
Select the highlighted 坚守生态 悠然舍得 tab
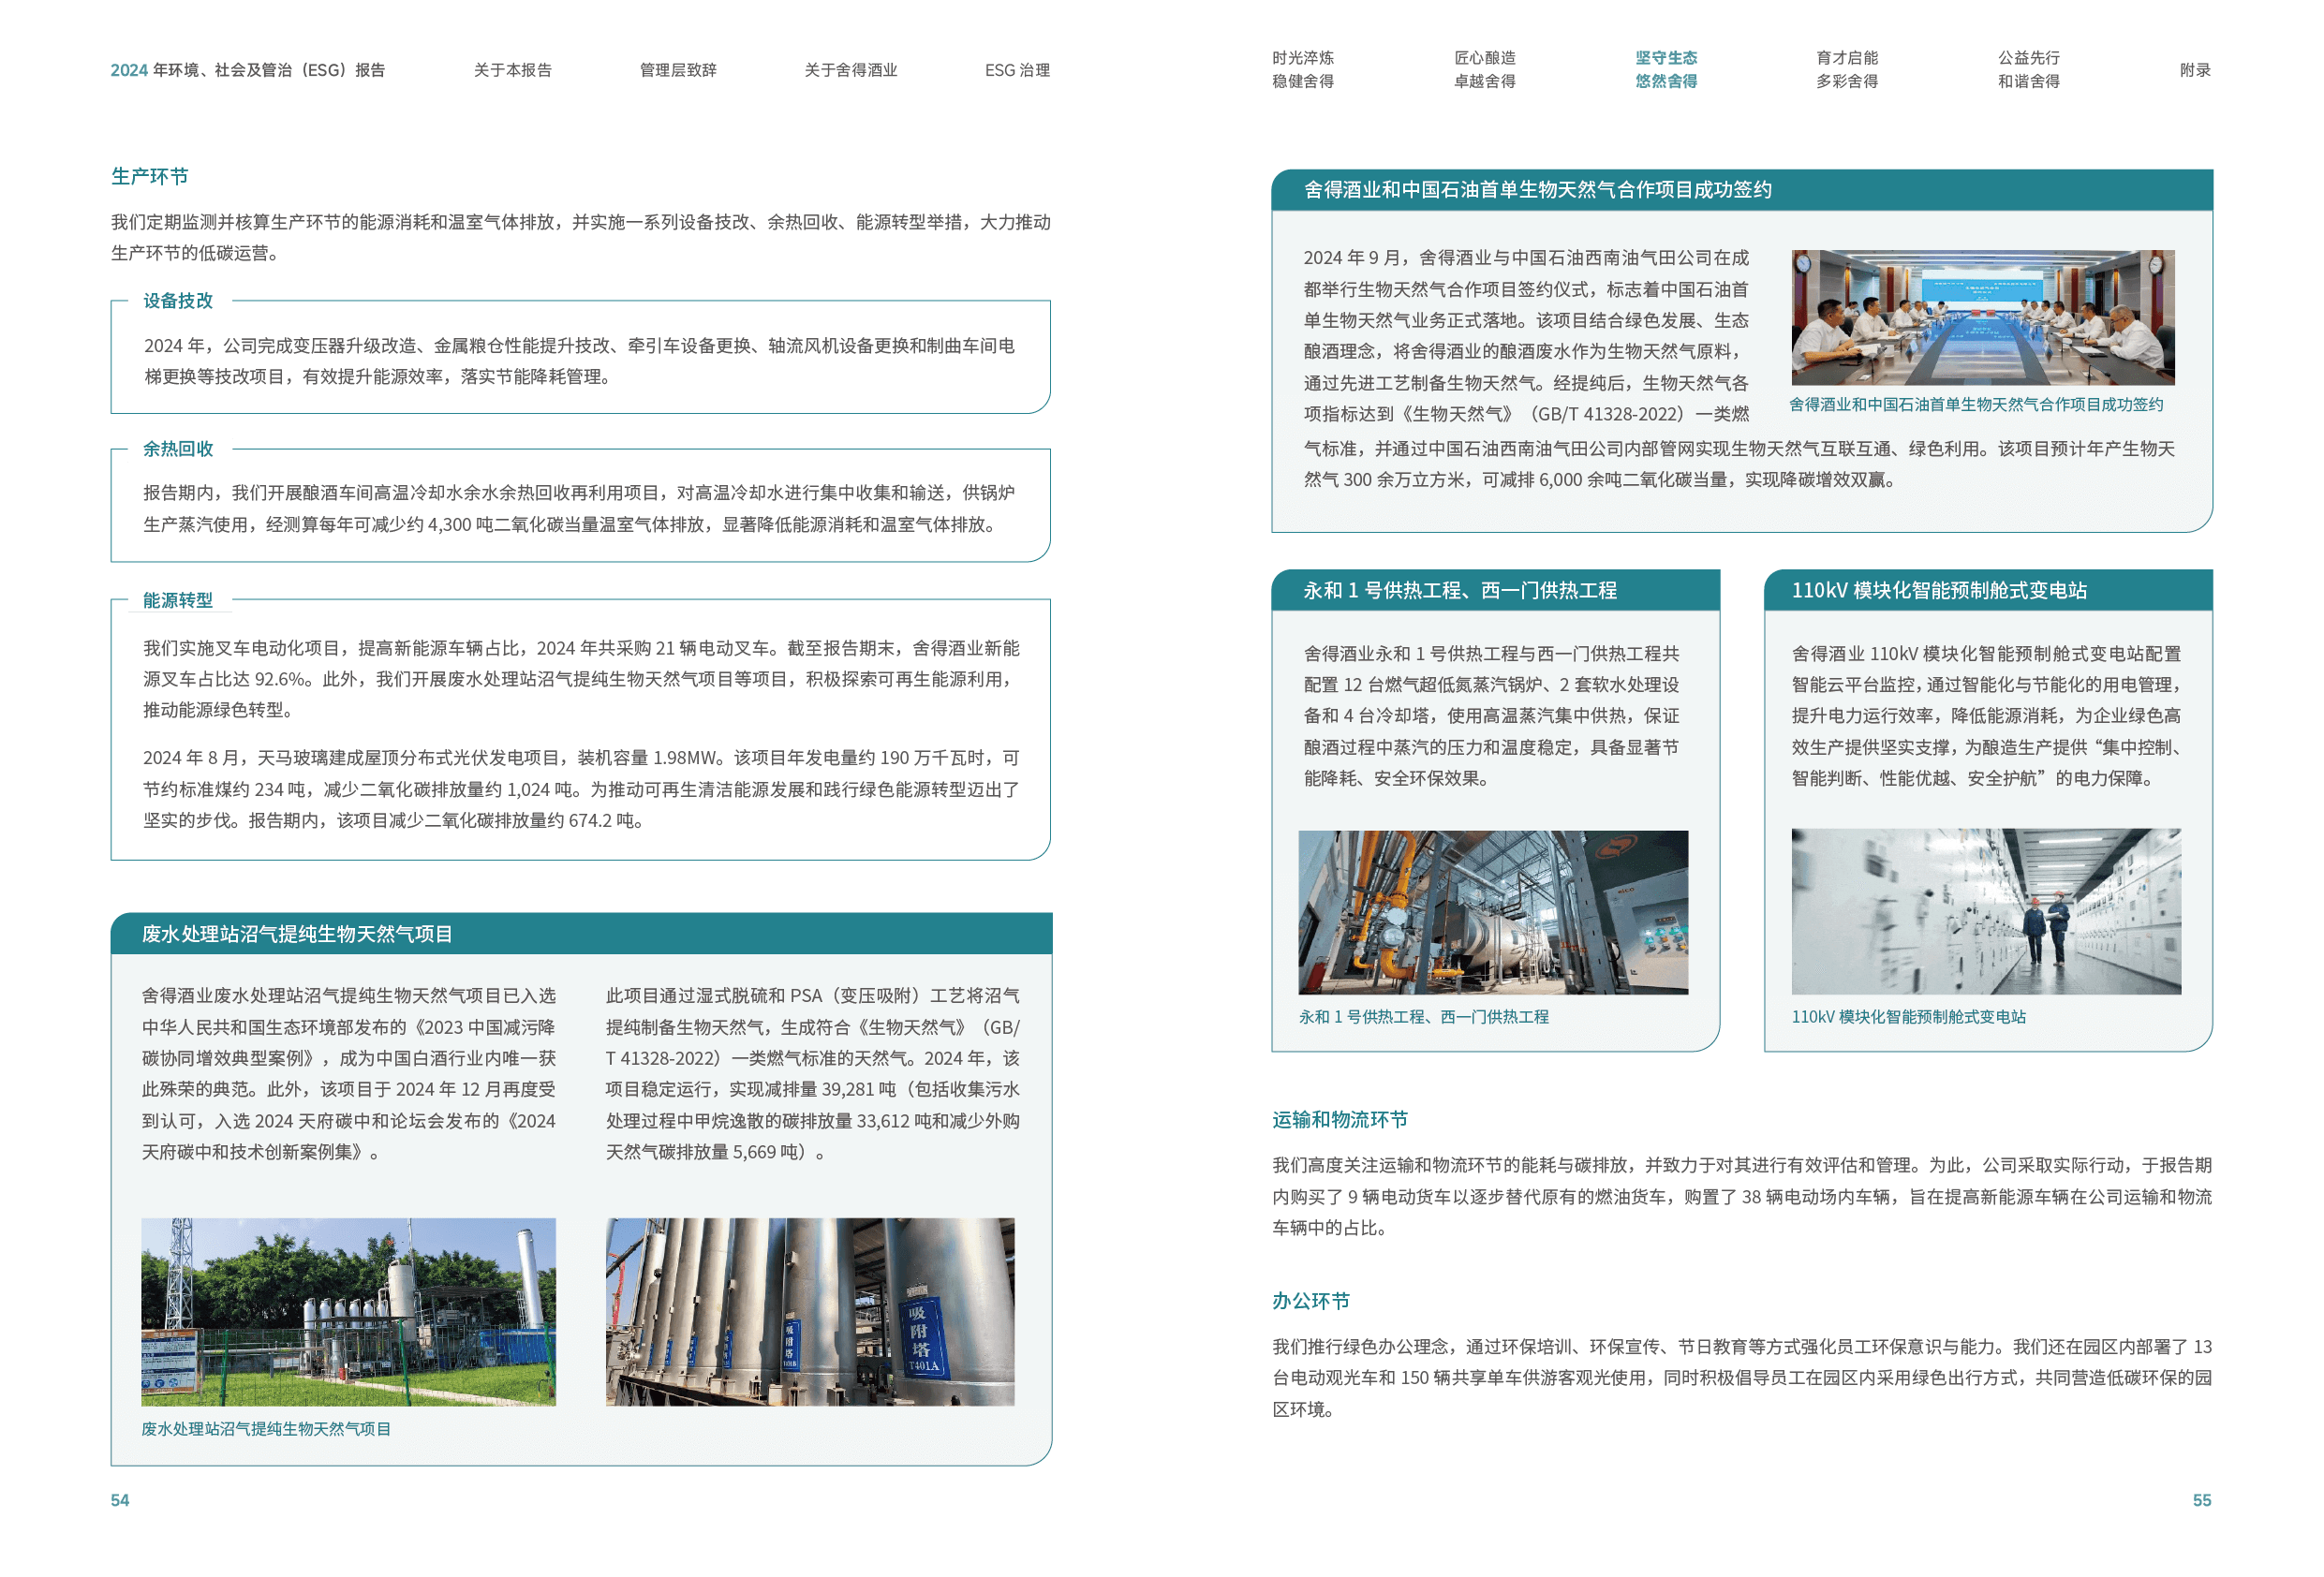(x=1666, y=69)
